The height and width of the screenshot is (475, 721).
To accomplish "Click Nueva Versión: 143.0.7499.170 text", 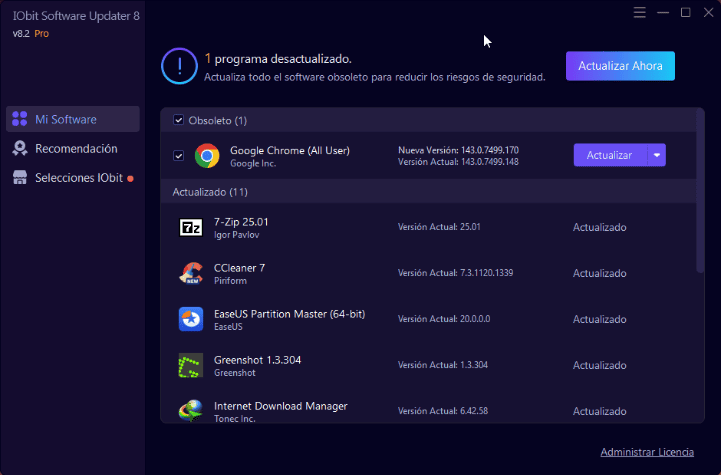I will (x=458, y=150).
